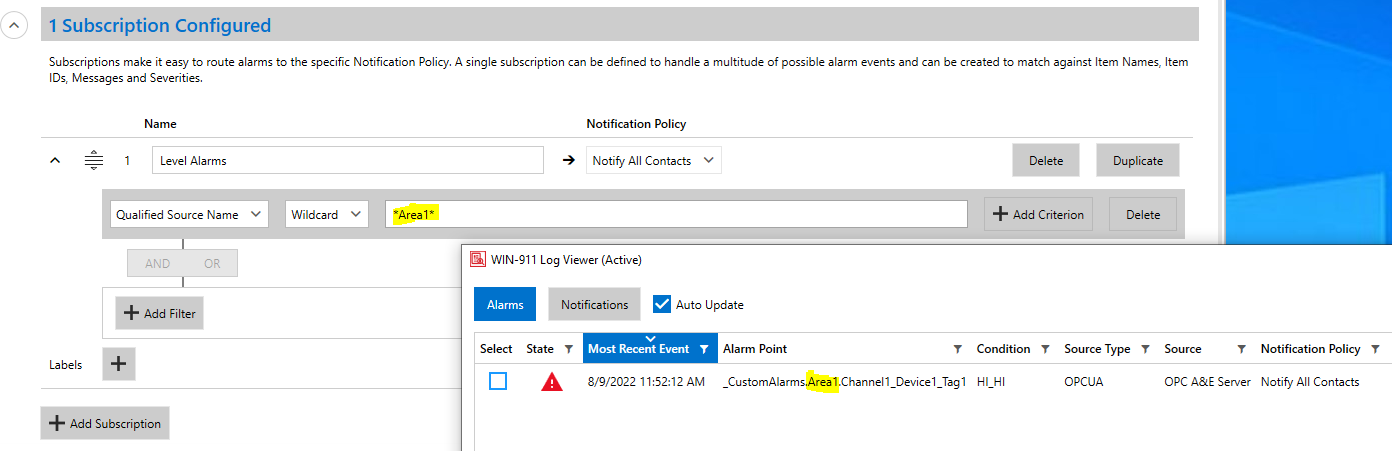Click the arrow icon before Notification Policy dropdown
The height and width of the screenshot is (451, 1392).
(x=568, y=160)
